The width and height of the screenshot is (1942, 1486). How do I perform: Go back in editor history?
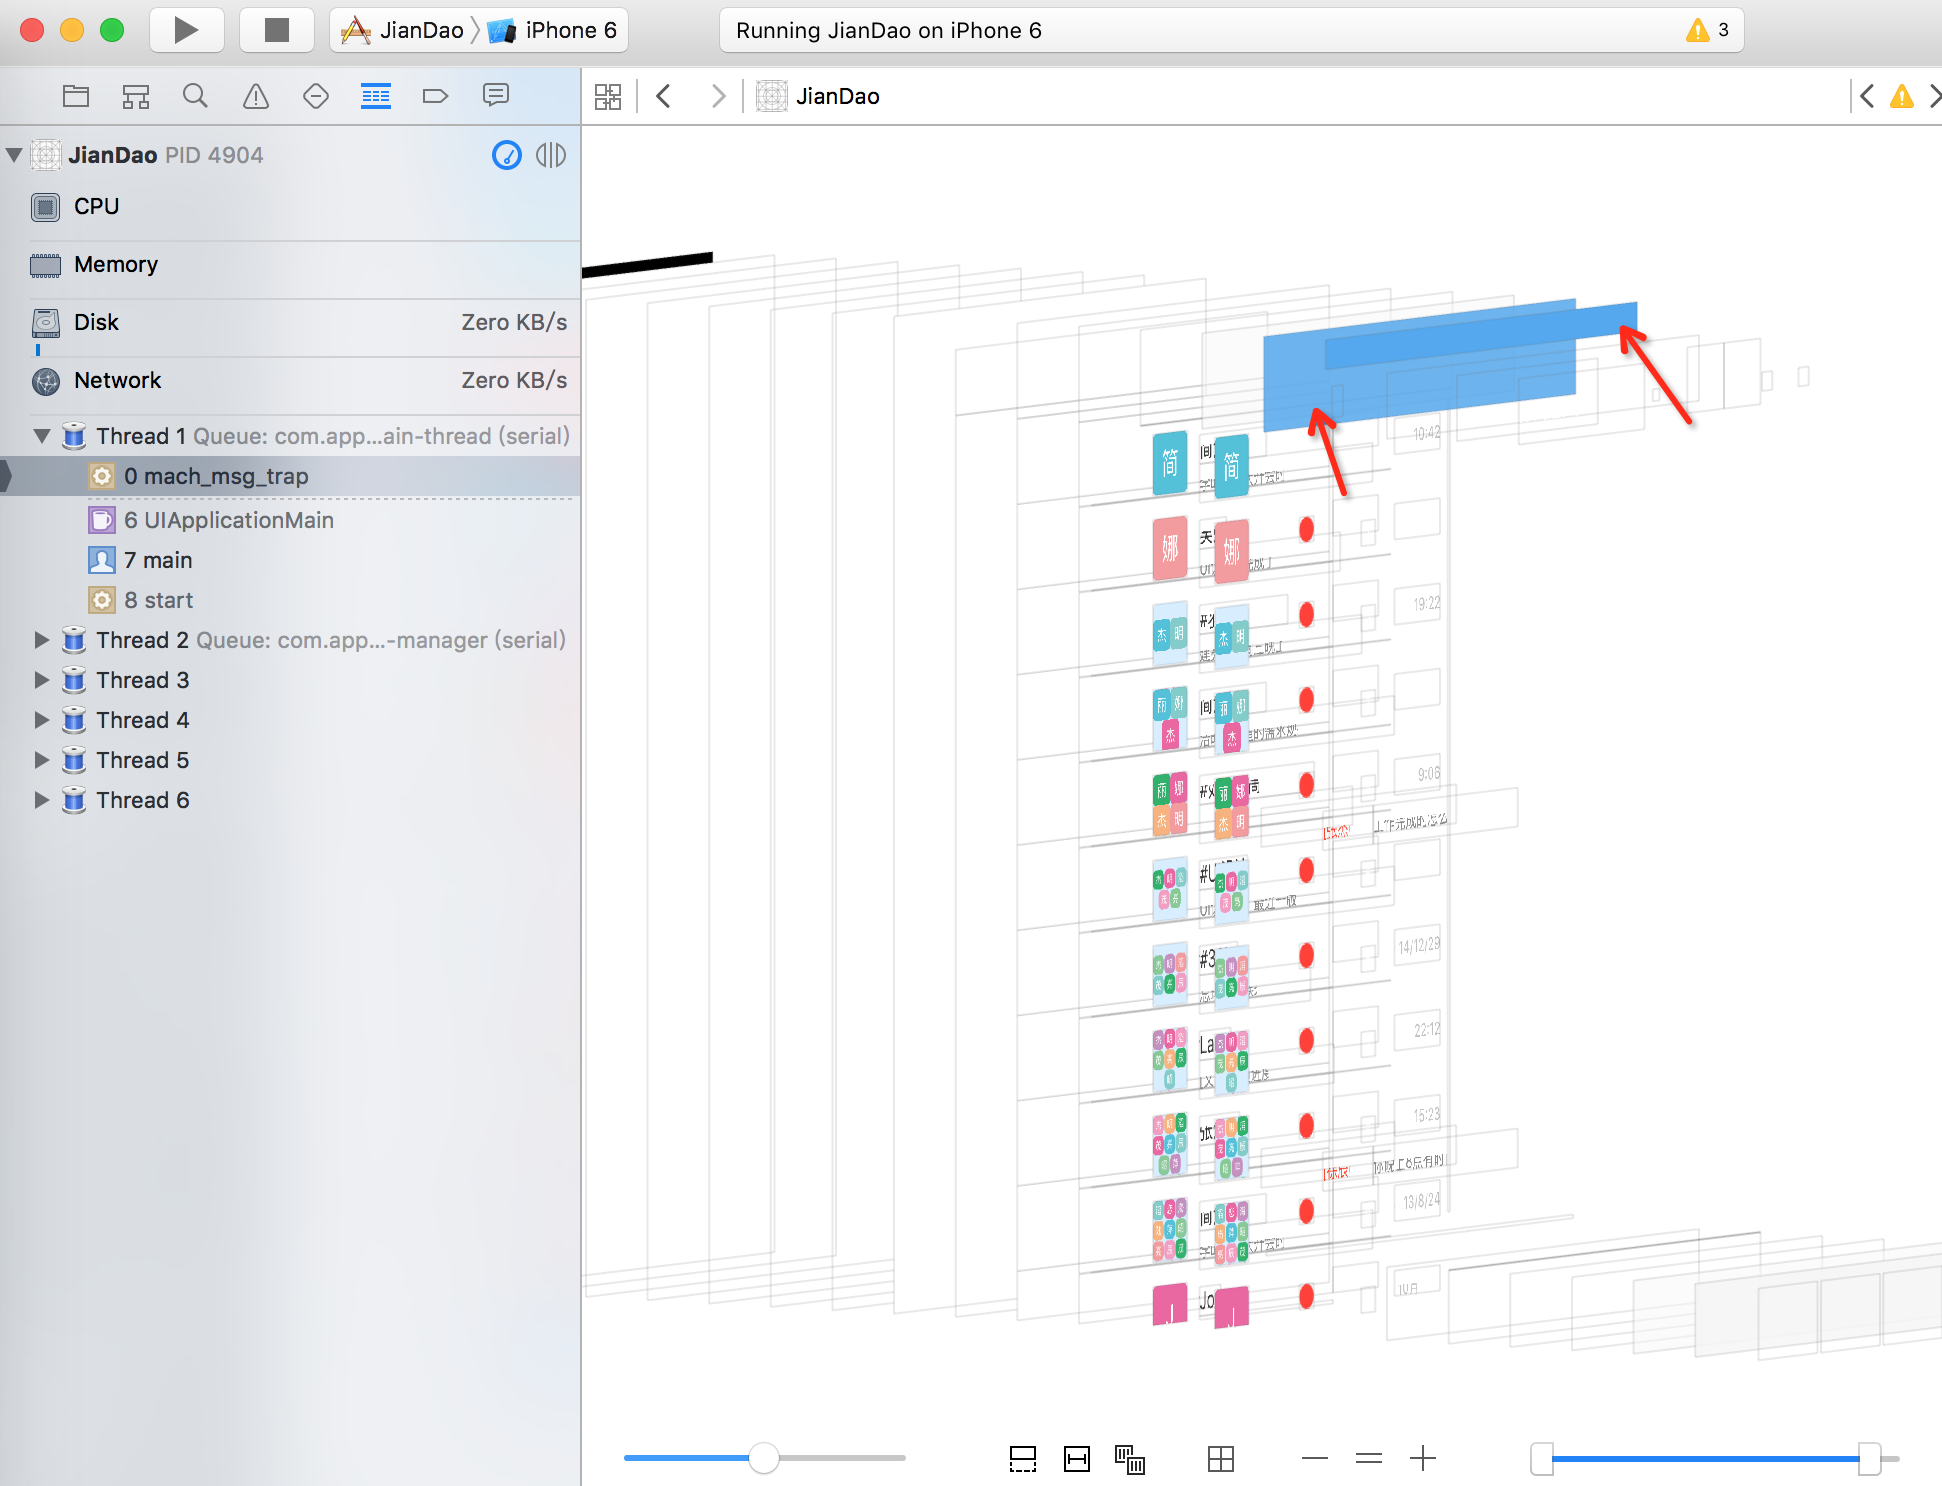click(663, 96)
